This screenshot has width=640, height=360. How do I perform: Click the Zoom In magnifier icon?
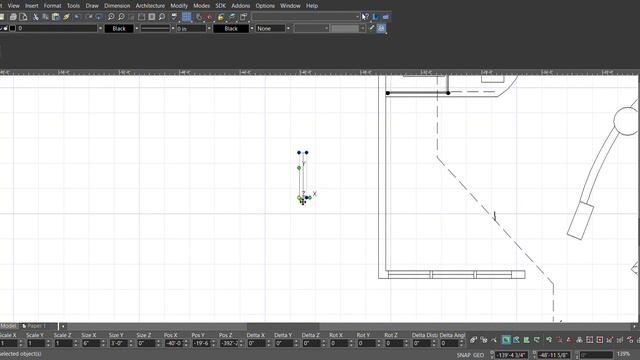(x=111, y=17)
